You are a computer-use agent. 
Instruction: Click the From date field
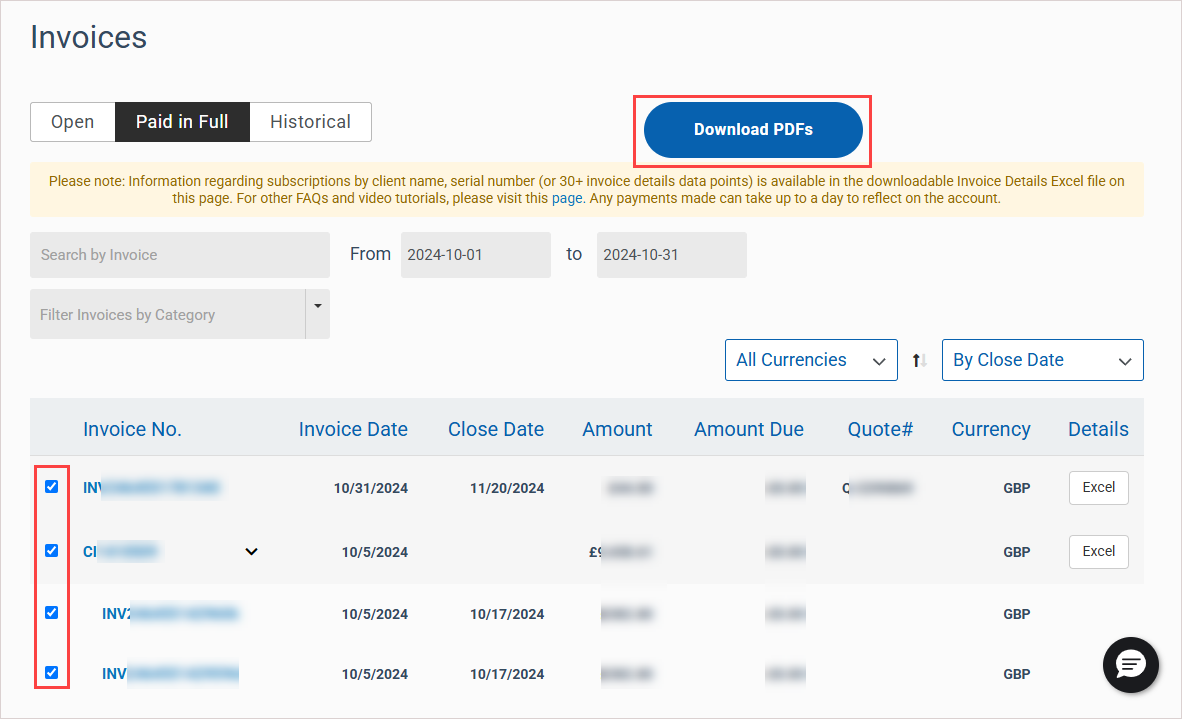pos(475,255)
